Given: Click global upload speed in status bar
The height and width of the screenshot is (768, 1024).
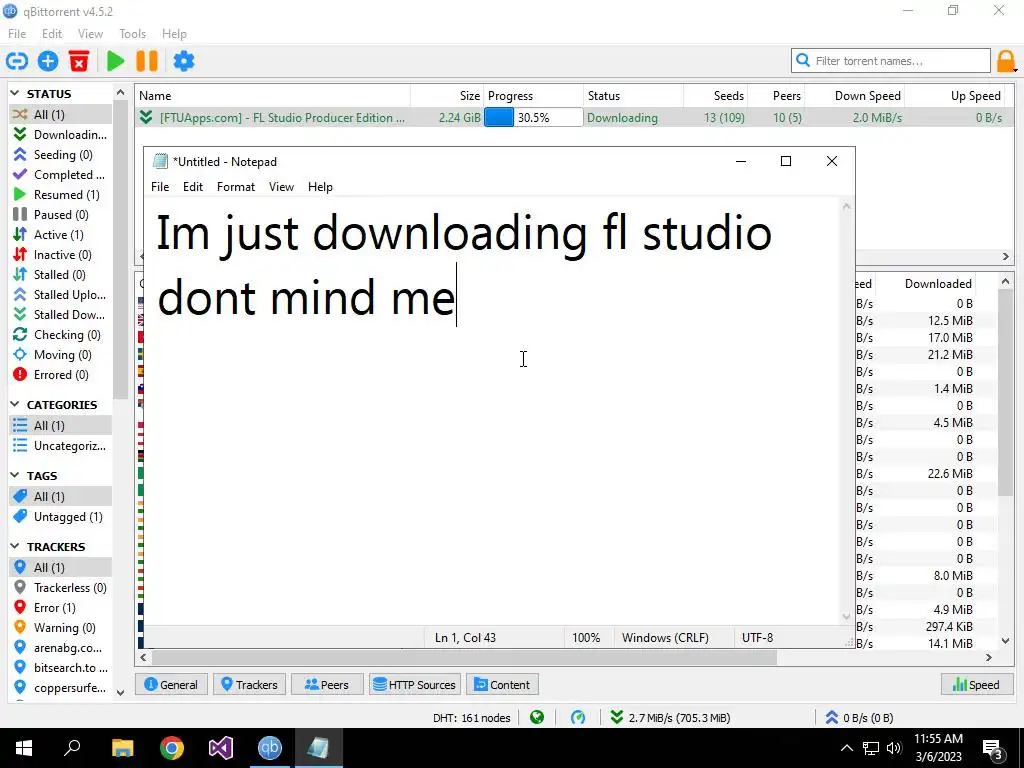Looking at the screenshot, I should pyautogui.click(x=859, y=718).
